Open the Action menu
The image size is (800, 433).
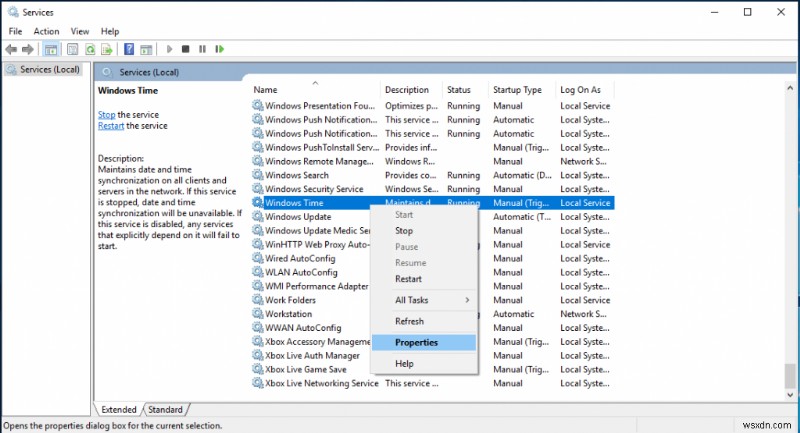(x=46, y=31)
